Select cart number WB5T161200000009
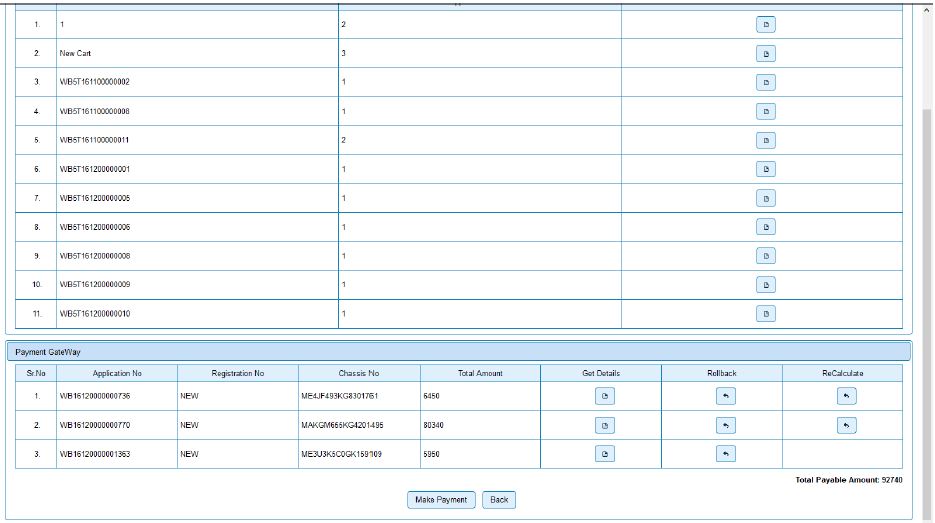The height and width of the screenshot is (523, 935). [95, 284]
